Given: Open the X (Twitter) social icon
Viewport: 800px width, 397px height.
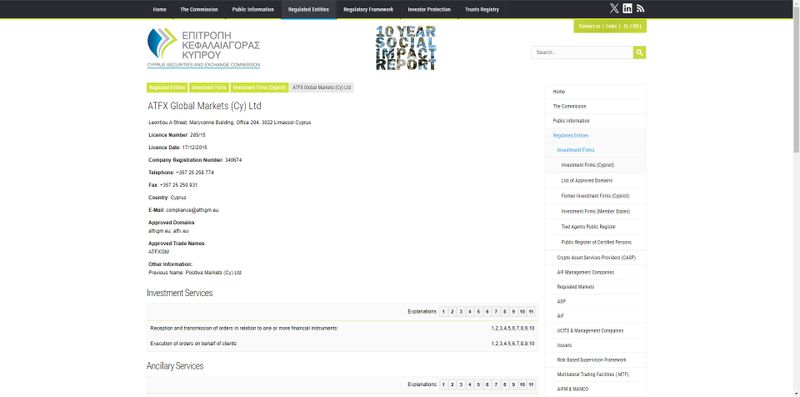Looking at the screenshot, I should tap(614, 8).
